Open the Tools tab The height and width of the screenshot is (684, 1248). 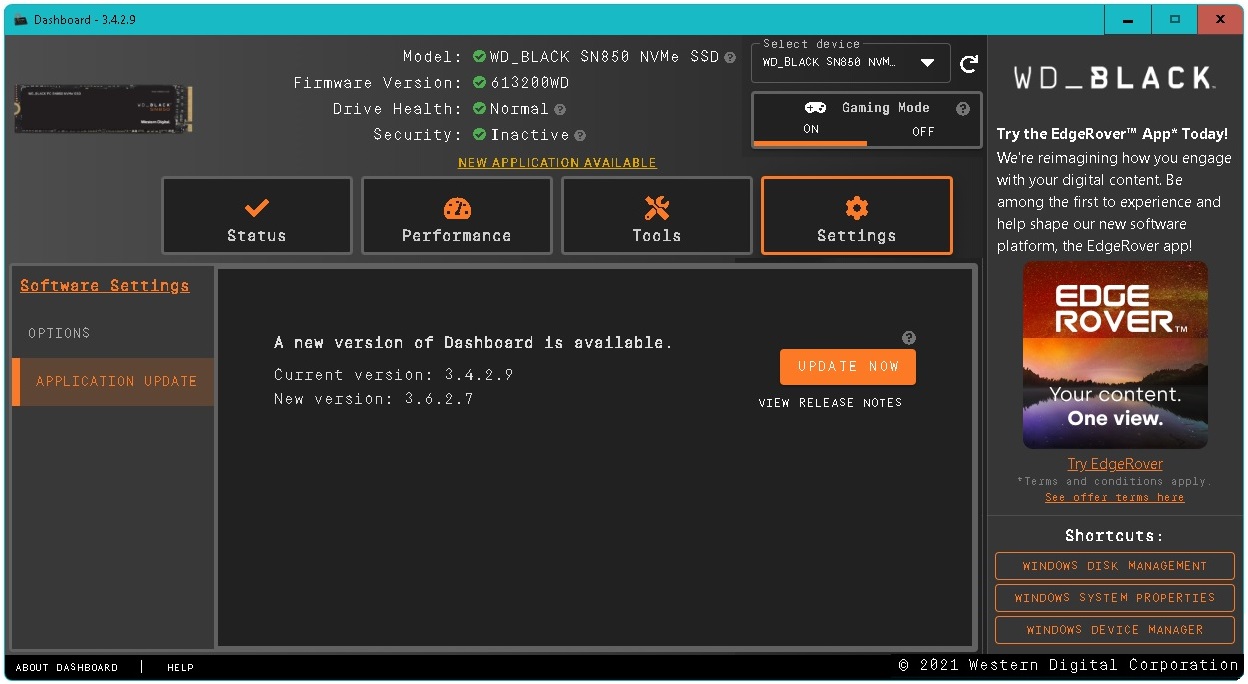[657, 216]
